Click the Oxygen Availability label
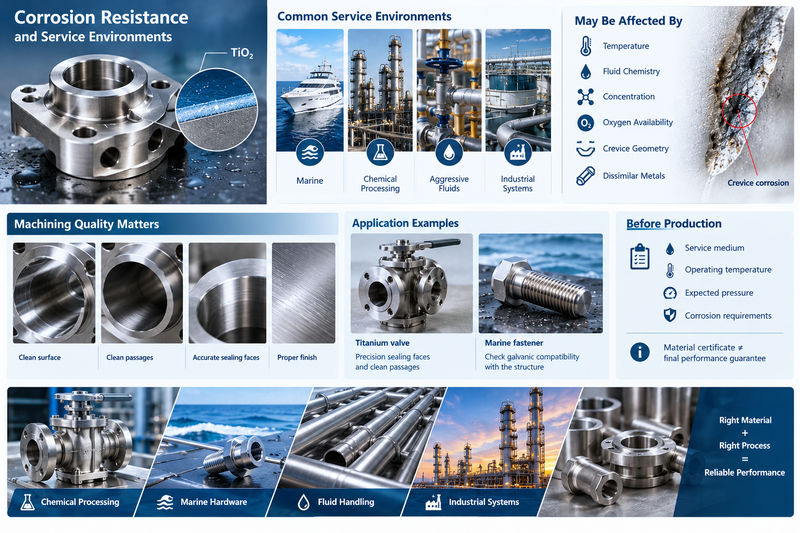 638,122
